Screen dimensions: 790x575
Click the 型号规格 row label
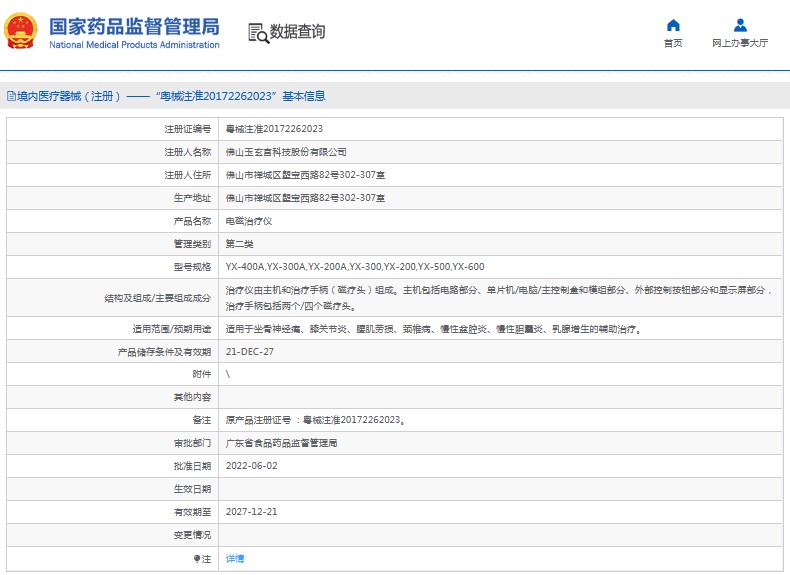point(192,267)
